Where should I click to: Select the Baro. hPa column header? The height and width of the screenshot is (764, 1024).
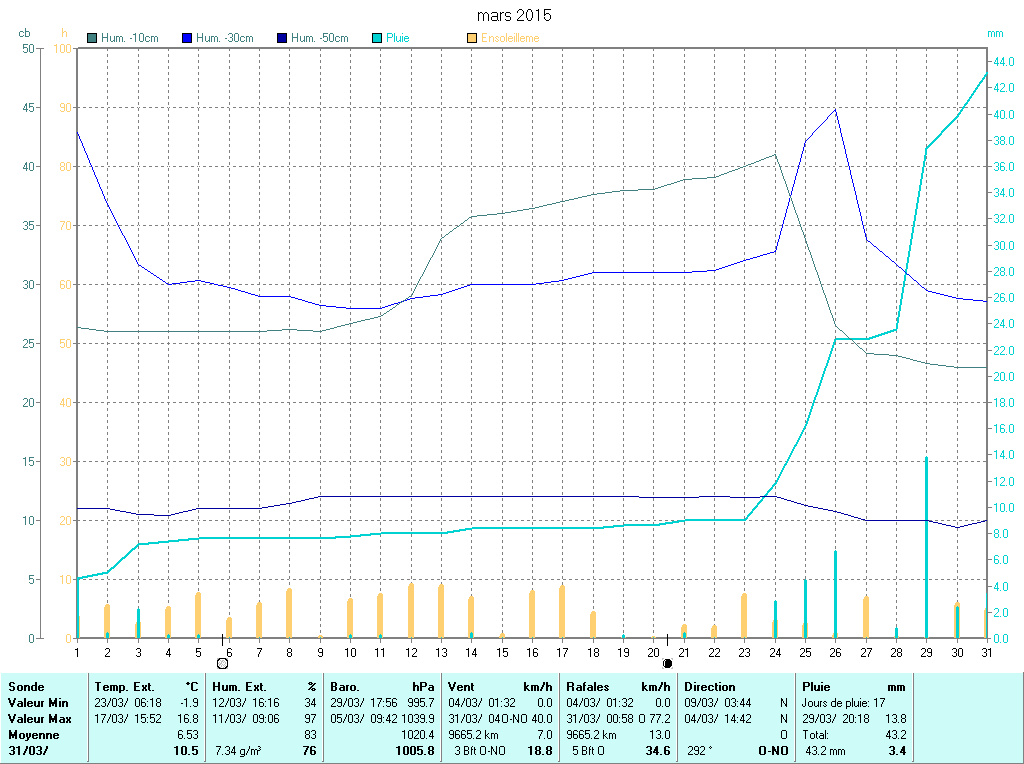tap(383, 687)
